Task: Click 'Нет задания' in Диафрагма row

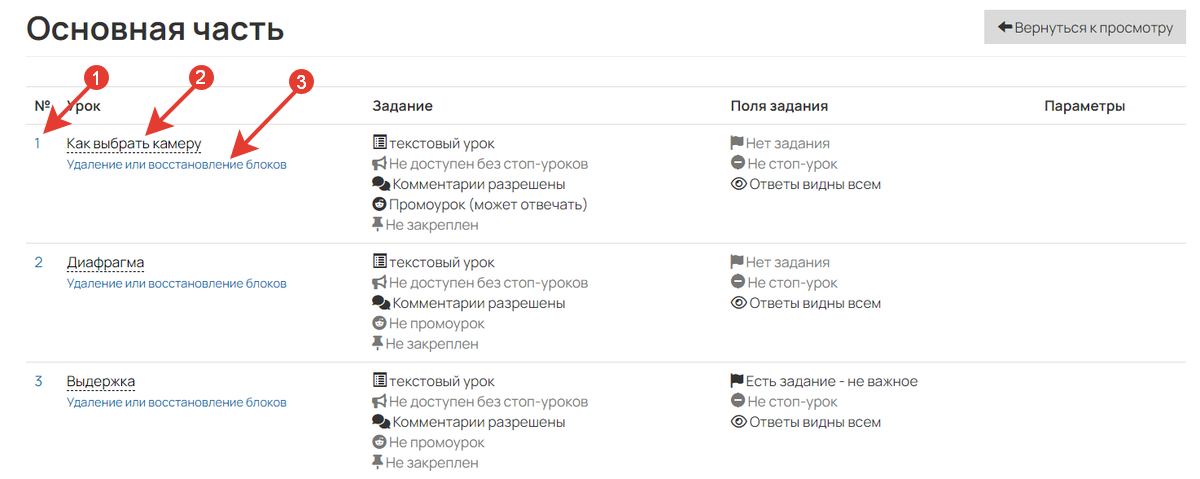Action: pyautogui.click(x=788, y=263)
